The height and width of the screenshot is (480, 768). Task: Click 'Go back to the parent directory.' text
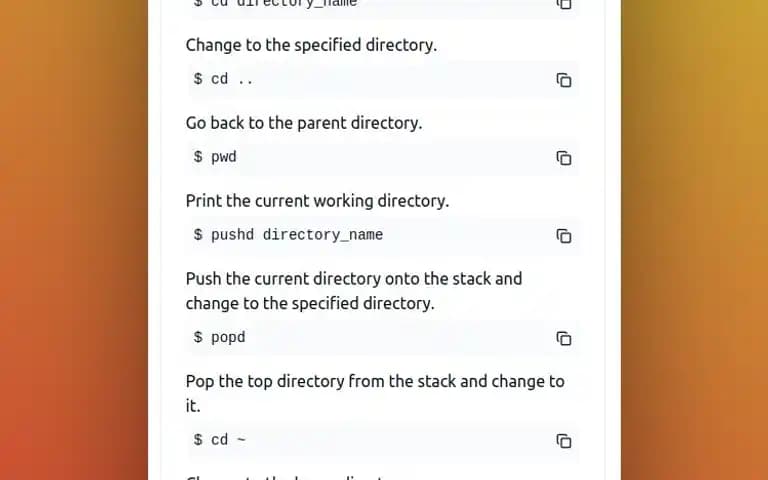304,123
